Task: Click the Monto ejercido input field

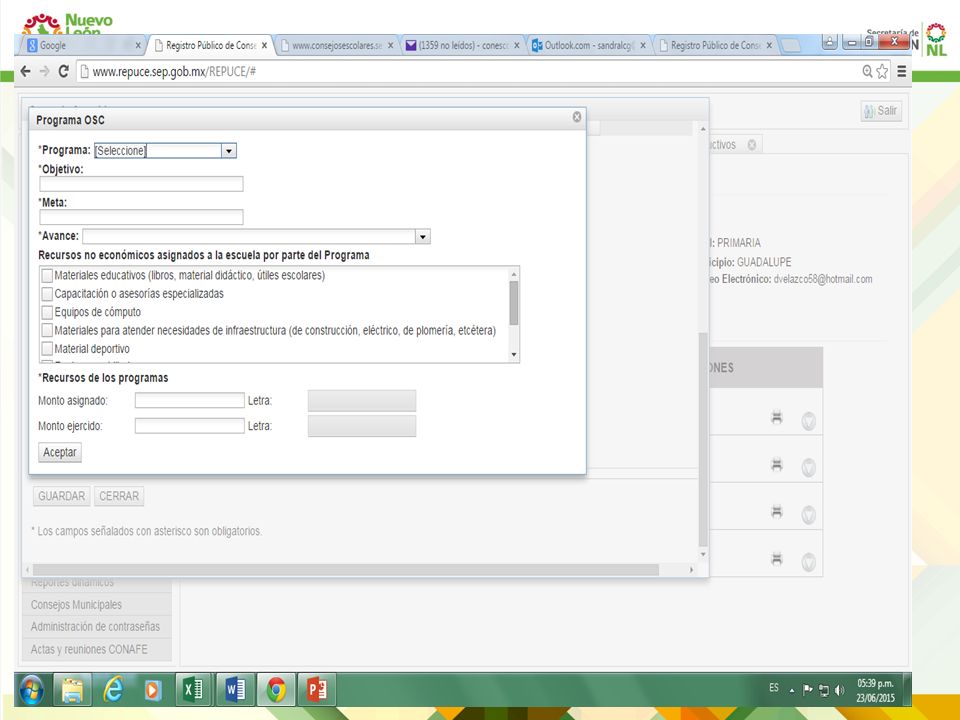Action: [190, 426]
